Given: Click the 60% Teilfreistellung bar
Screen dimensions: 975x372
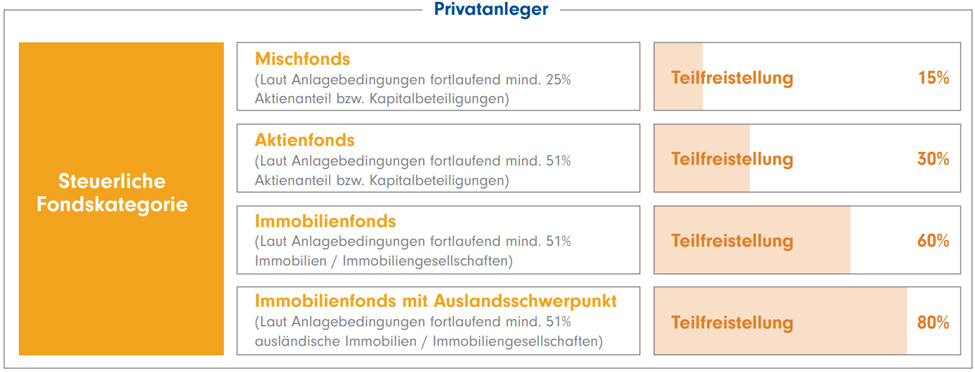Looking at the screenshot, I should pyautogui.click(x=807, y=240).
